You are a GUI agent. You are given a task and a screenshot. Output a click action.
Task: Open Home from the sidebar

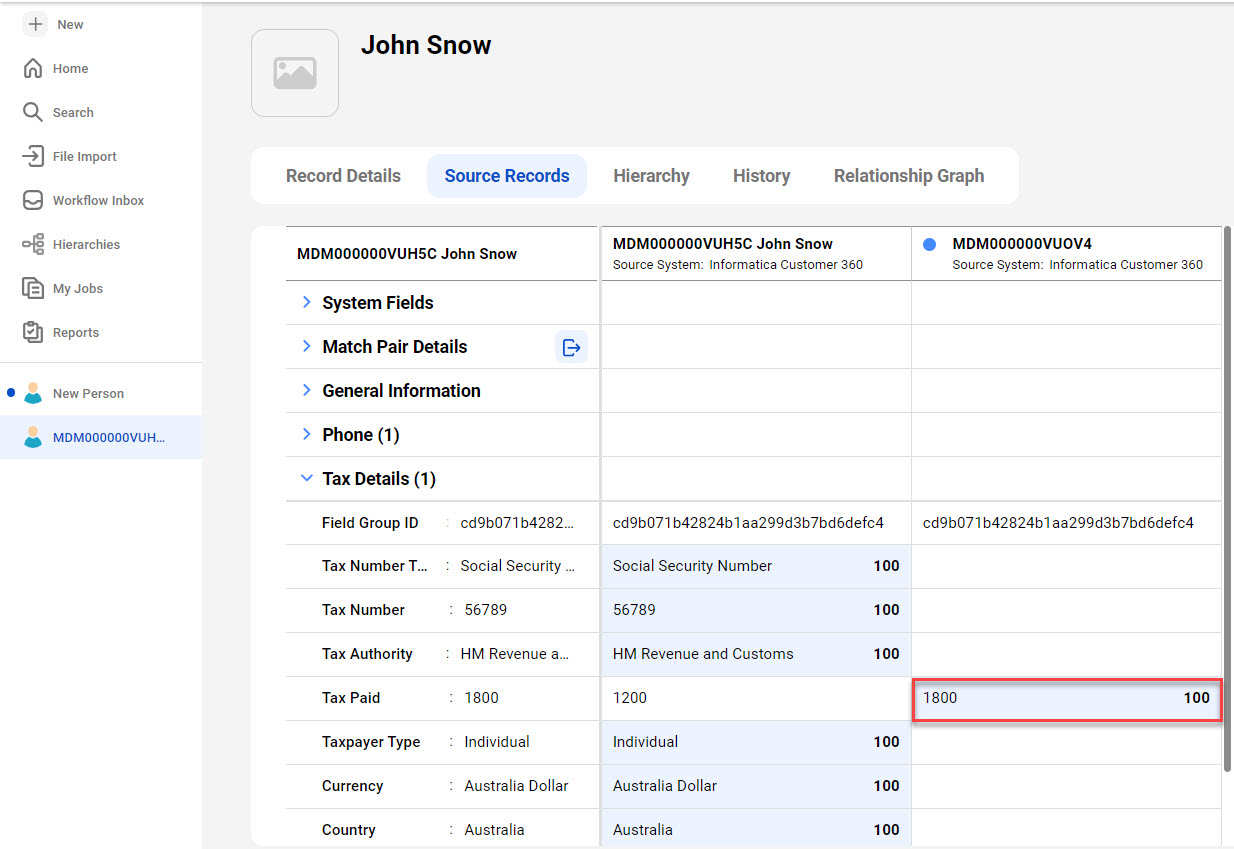coord(56,68)
